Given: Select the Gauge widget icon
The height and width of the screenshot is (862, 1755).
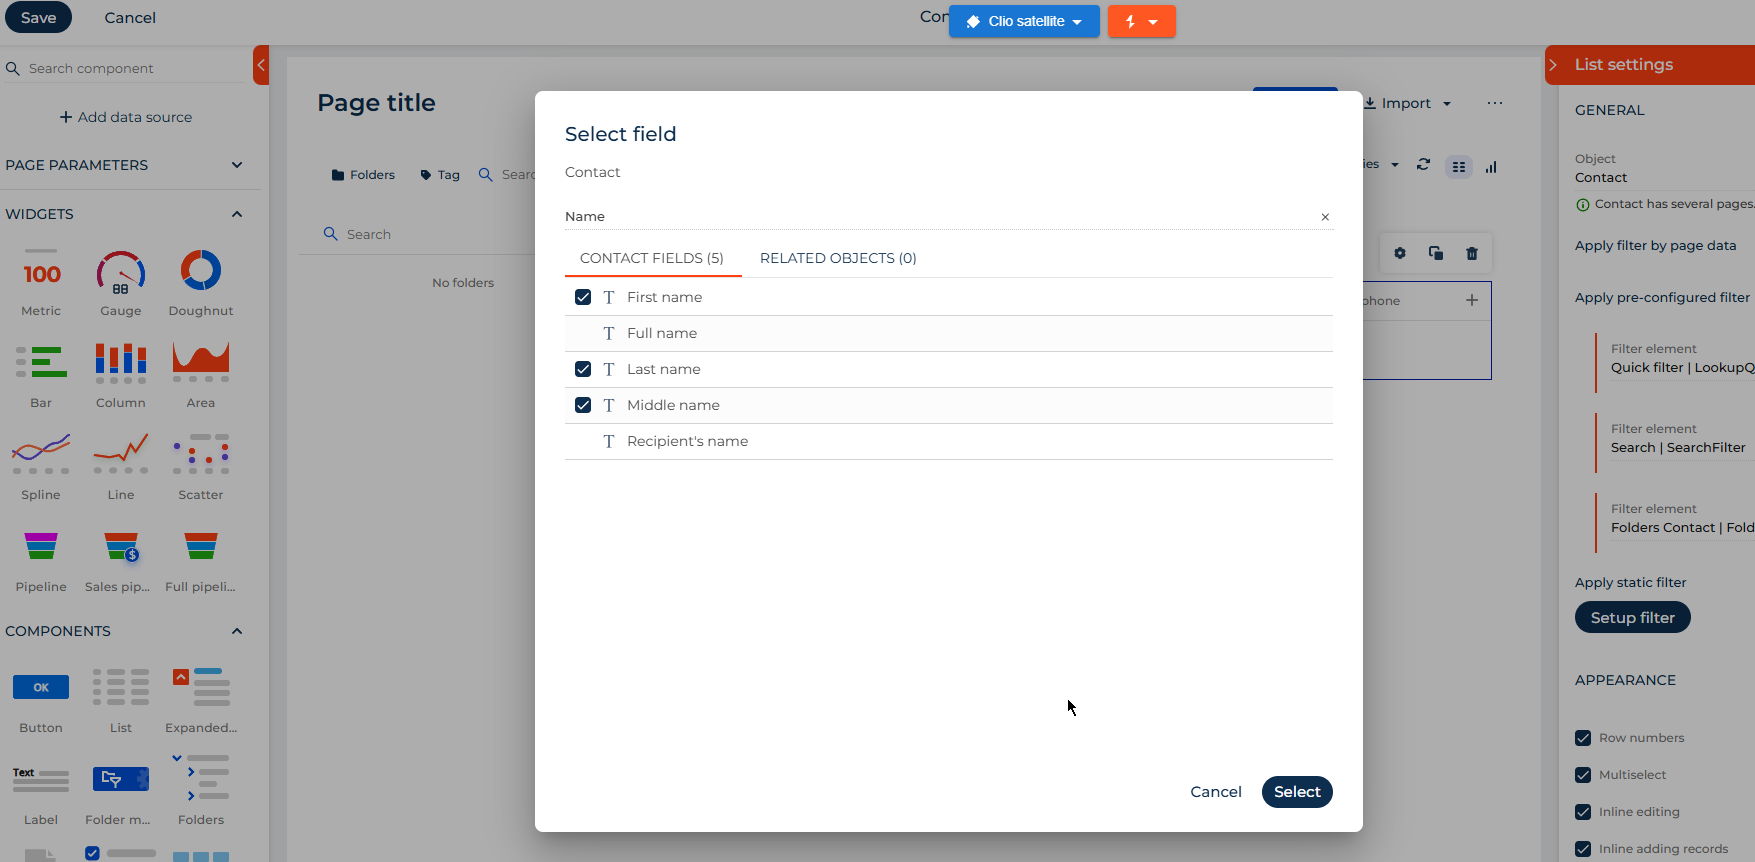Looking at the screenshot, I should pos(120,273).
